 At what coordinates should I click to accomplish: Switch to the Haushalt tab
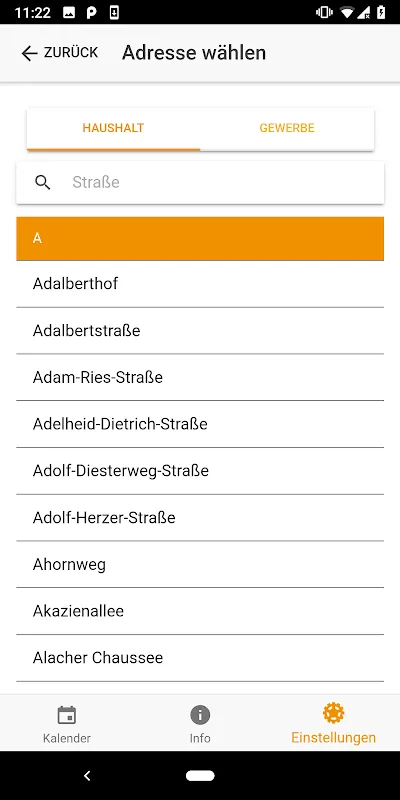113,129
